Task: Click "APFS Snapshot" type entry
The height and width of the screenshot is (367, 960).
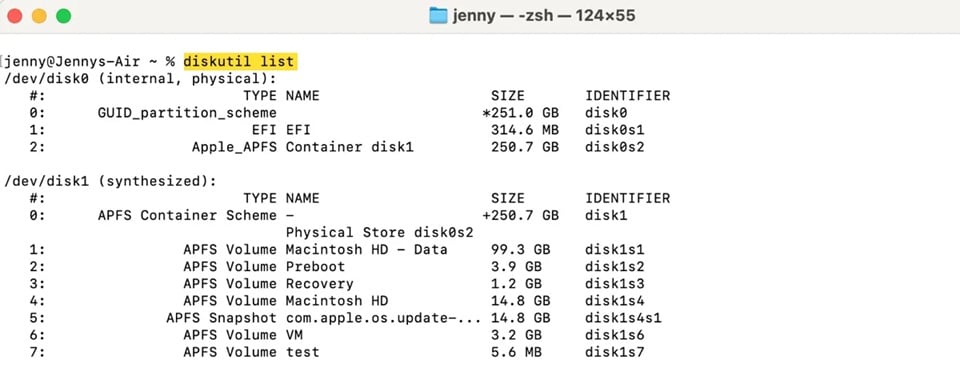Action: [x=221, y=319]
